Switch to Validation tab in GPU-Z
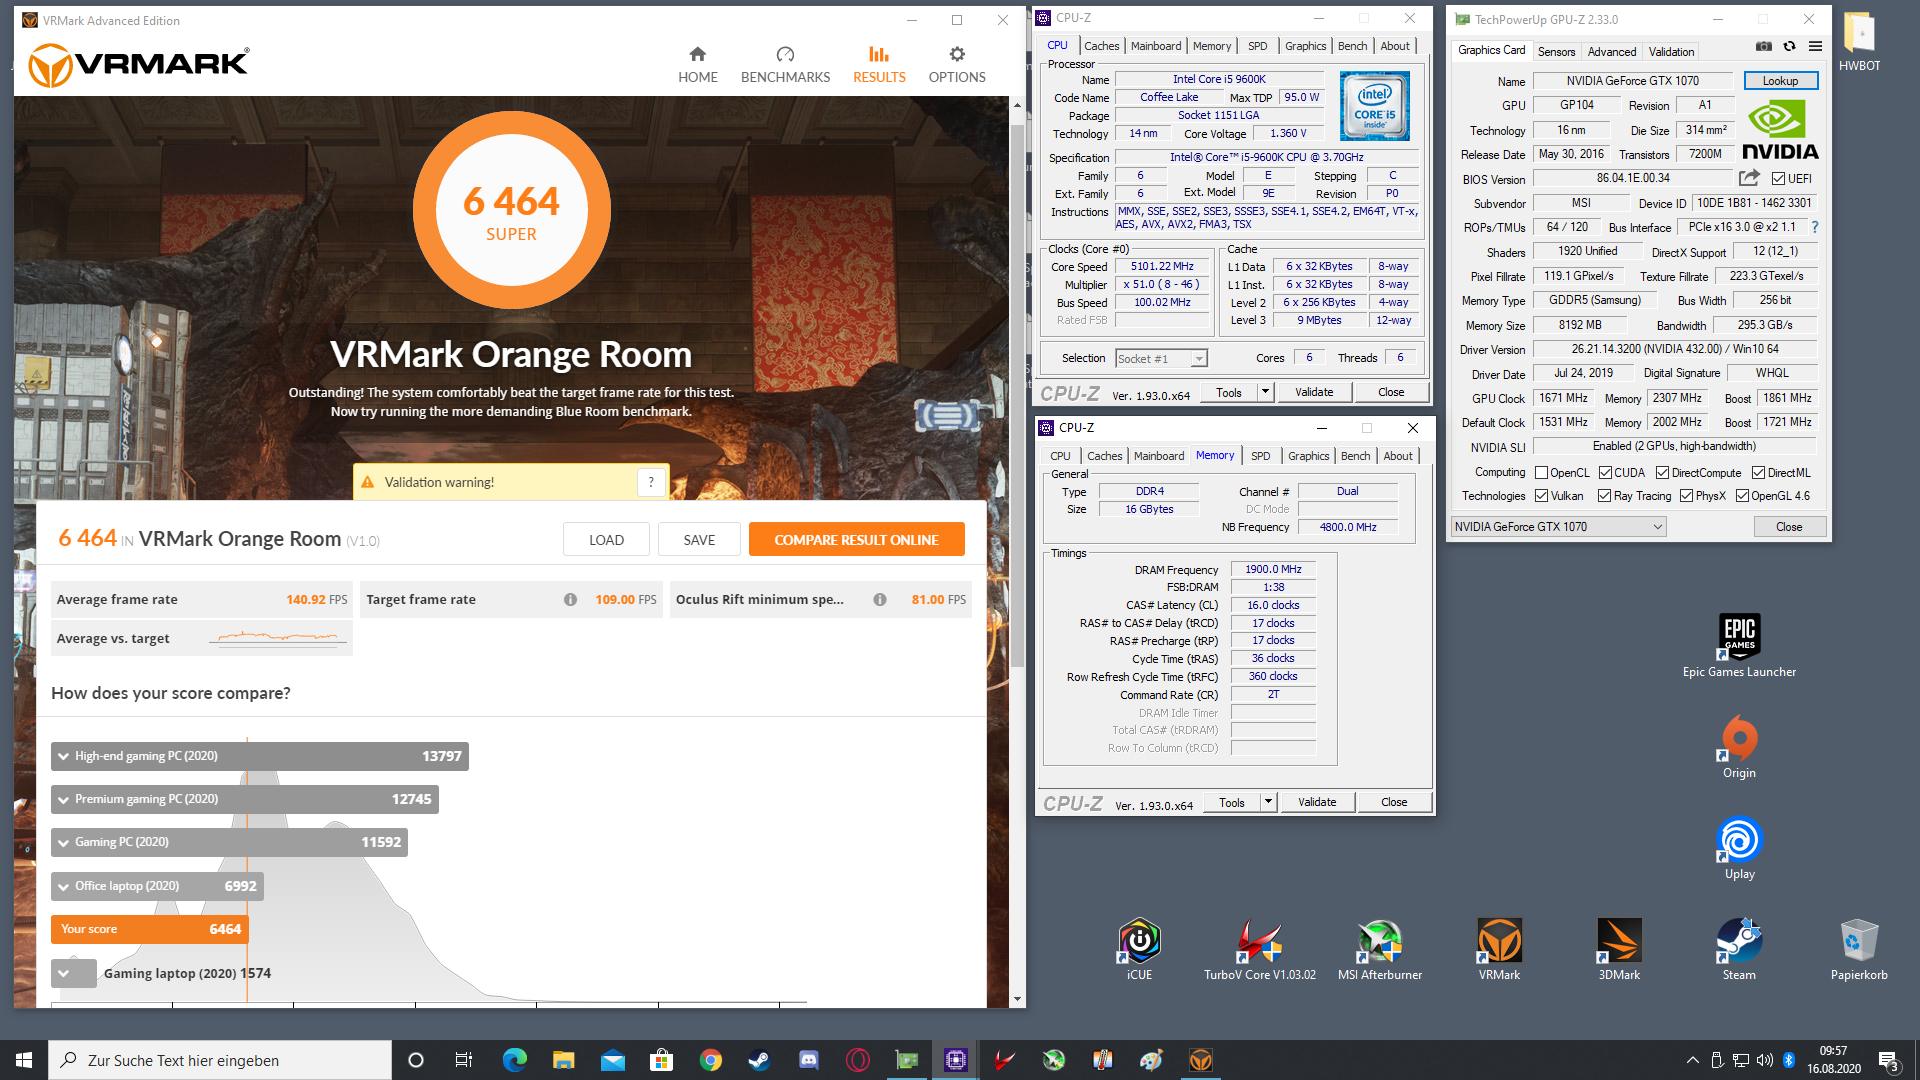This screenshot has height=1080, width=1920. 1671,52
